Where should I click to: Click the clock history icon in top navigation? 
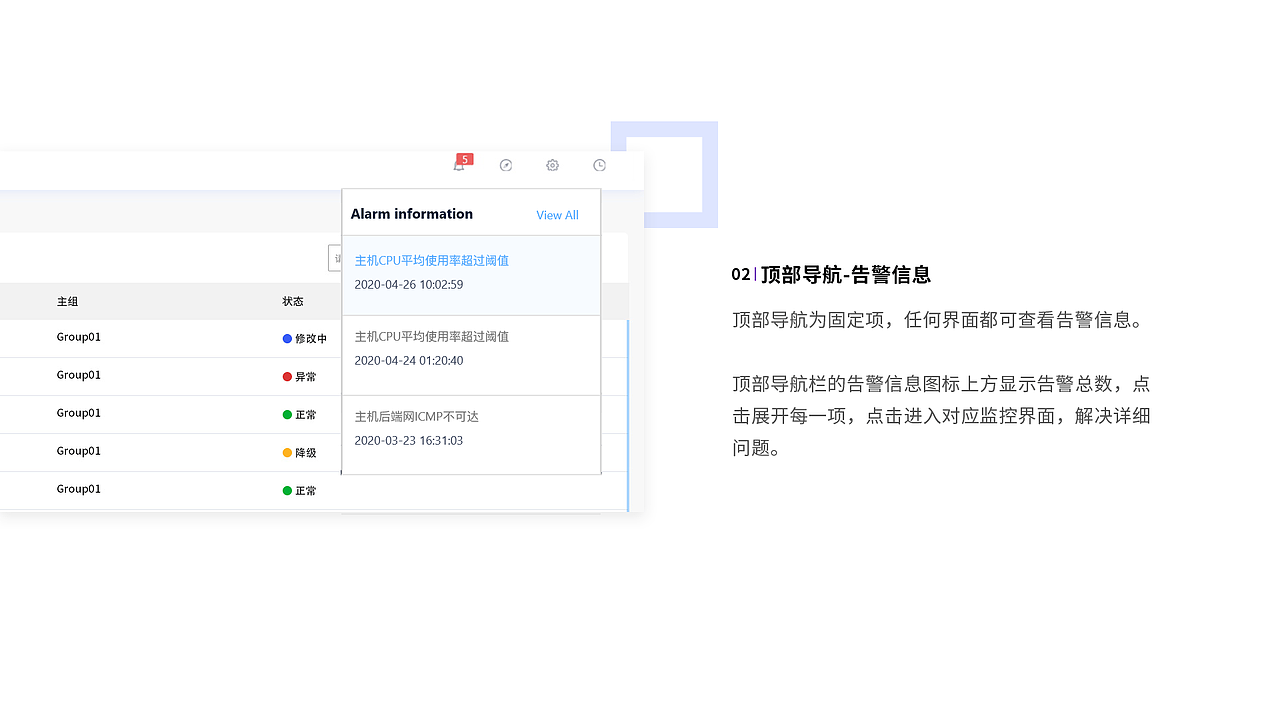tap(599, 165)
